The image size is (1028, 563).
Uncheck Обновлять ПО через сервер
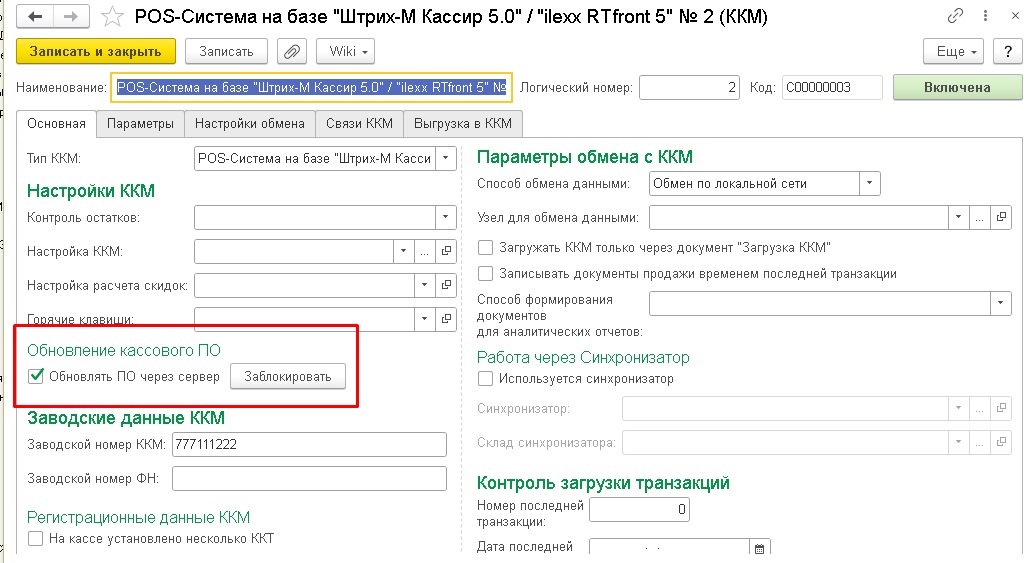pyautogui.click(x=35, y=376)
